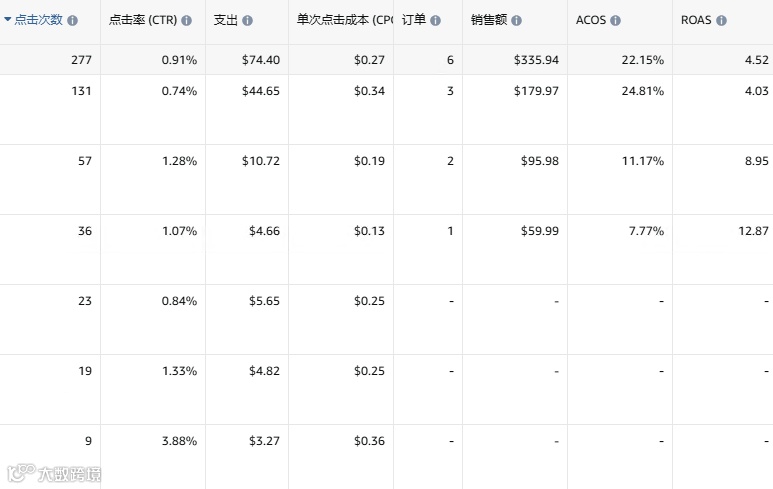
Task: Click the info icon next to 点击次数
Action: coord(74,20)
